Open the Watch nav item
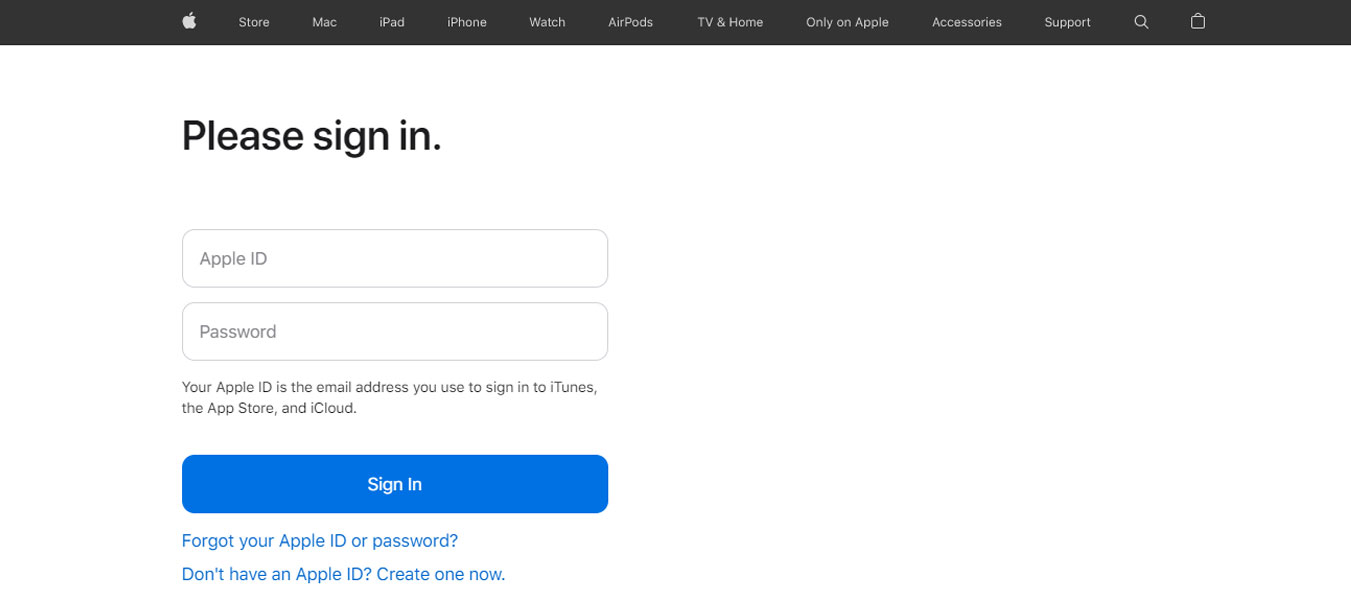Image resolution: width=1351 pixels, height=606 pixels. (547, 22)
